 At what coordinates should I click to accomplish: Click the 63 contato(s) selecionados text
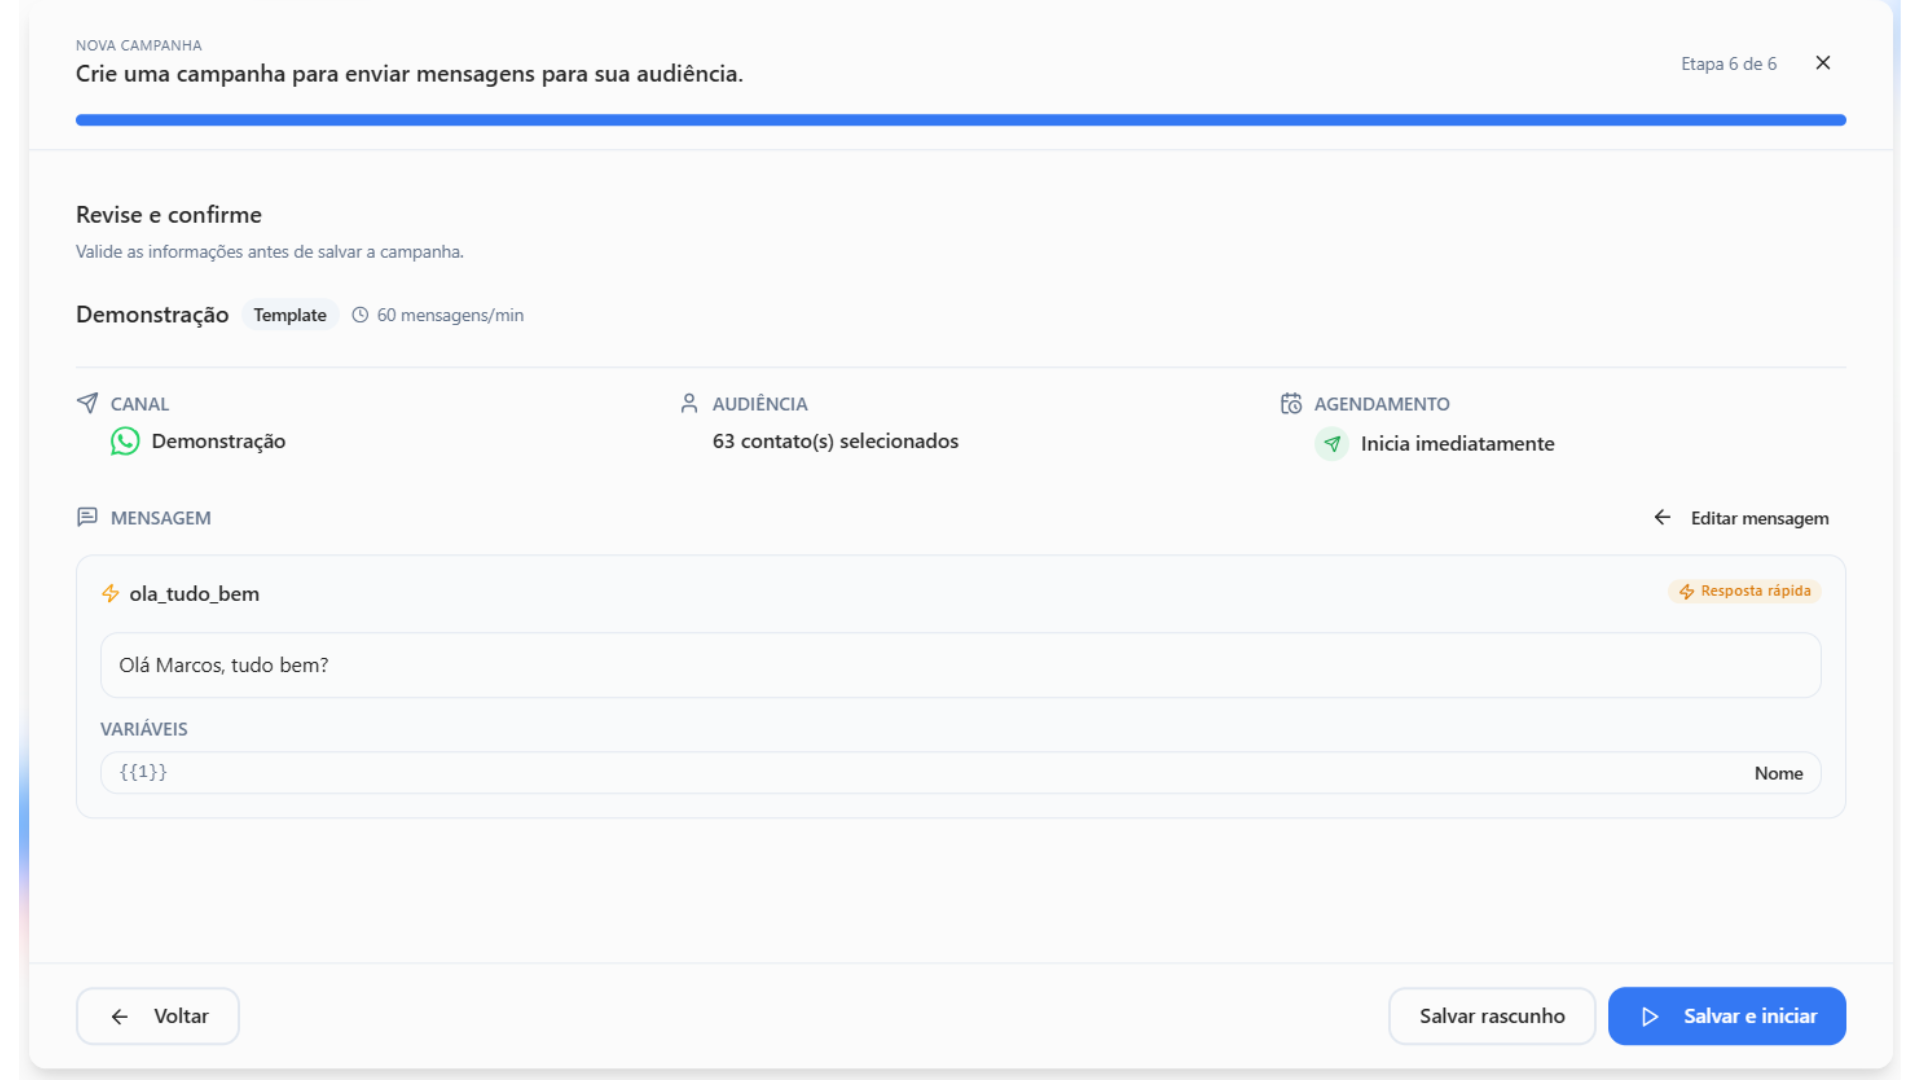coord(835,441)
